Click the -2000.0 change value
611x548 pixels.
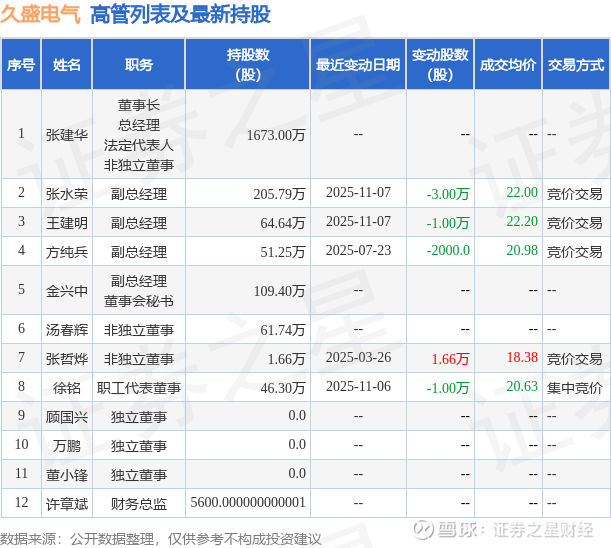coord(448,250)
